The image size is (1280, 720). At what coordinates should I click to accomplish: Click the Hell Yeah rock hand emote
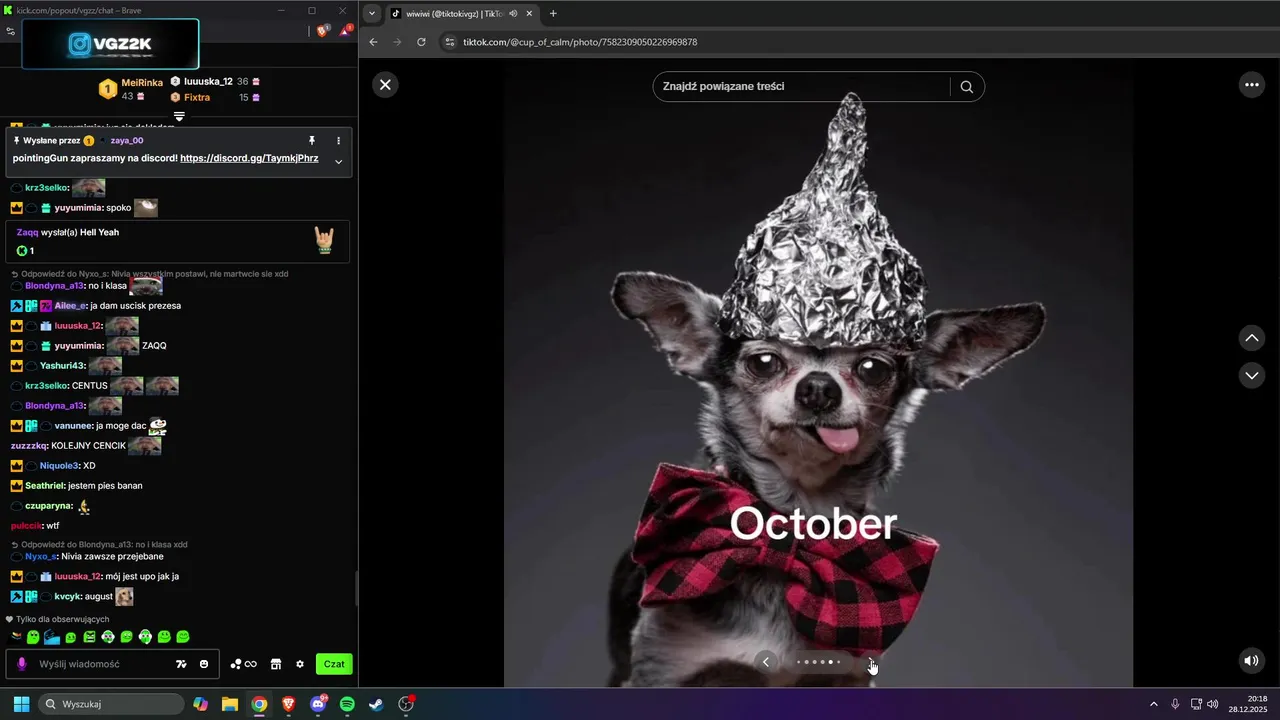(x=324, y=239)
